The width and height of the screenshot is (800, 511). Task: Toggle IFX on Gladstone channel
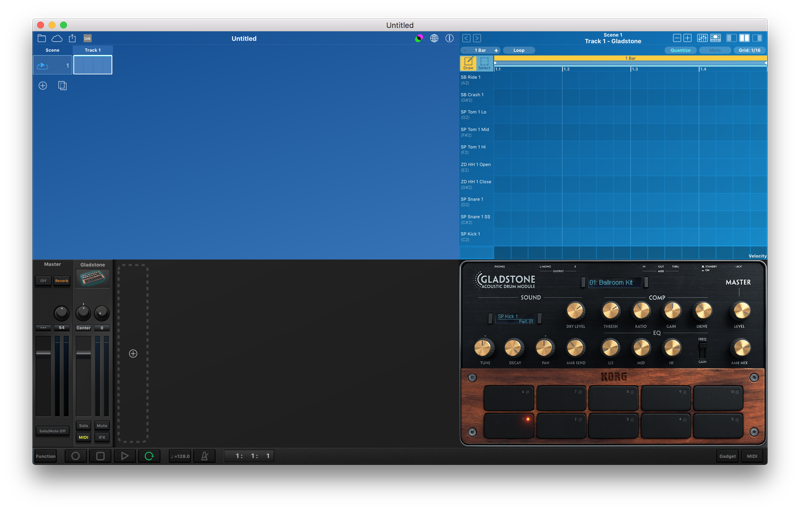(x=102, y=437)
